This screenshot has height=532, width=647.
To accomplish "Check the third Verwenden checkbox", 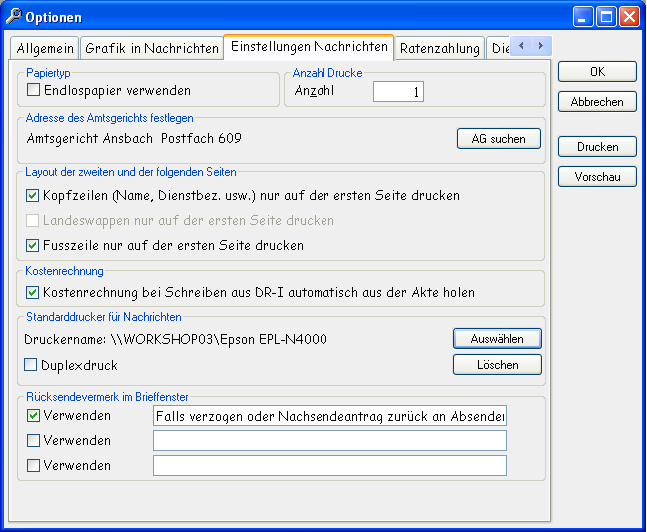I will 34,466.
